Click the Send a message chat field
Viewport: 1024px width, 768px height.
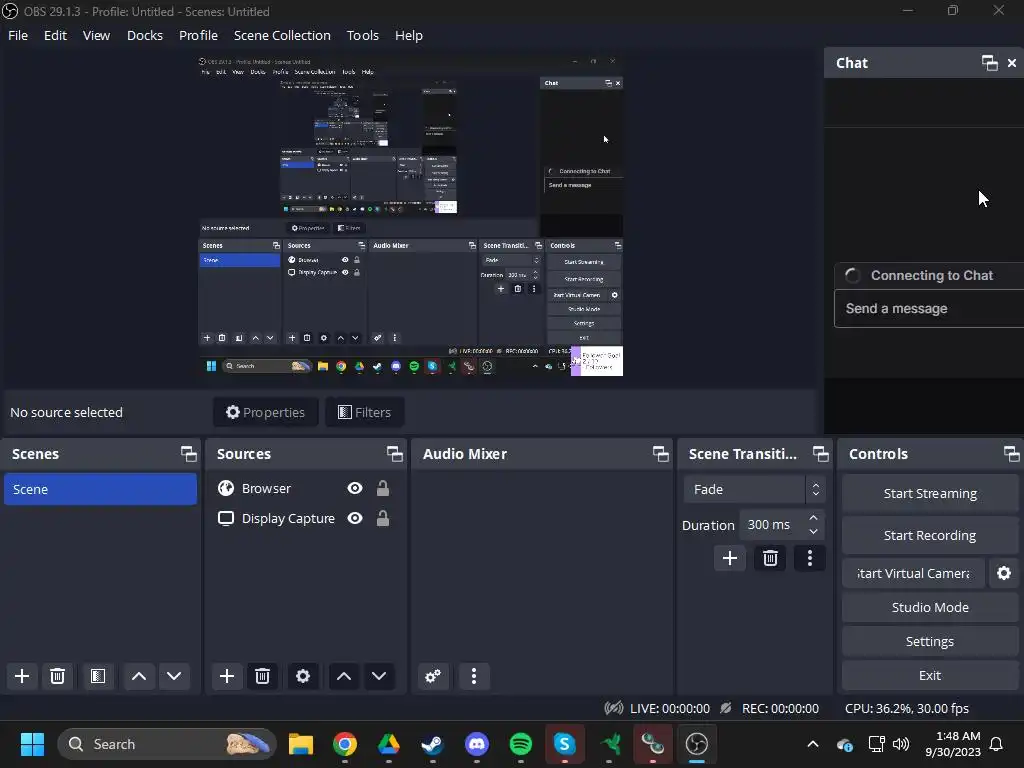(929, 308)
